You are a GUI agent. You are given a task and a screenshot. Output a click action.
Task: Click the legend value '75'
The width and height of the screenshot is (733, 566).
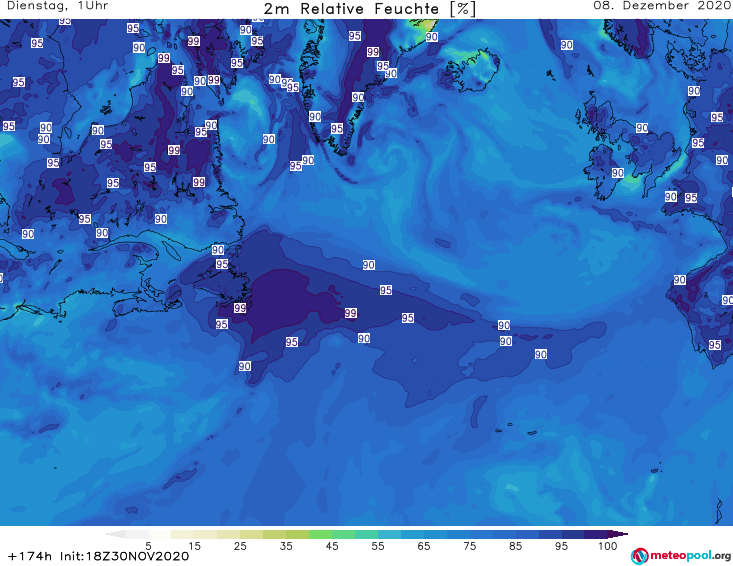coord(469,546)
